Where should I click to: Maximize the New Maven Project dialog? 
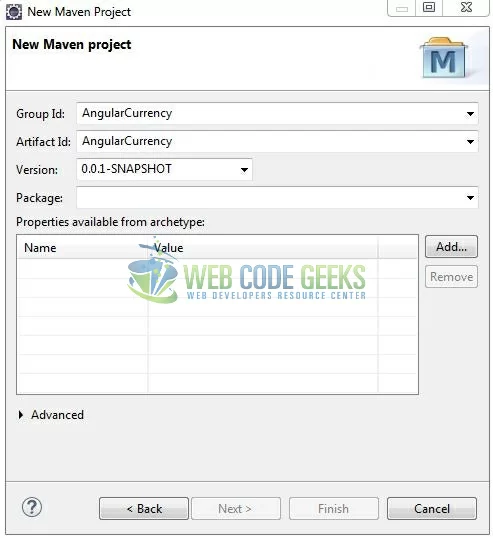(x=429, y=8)
